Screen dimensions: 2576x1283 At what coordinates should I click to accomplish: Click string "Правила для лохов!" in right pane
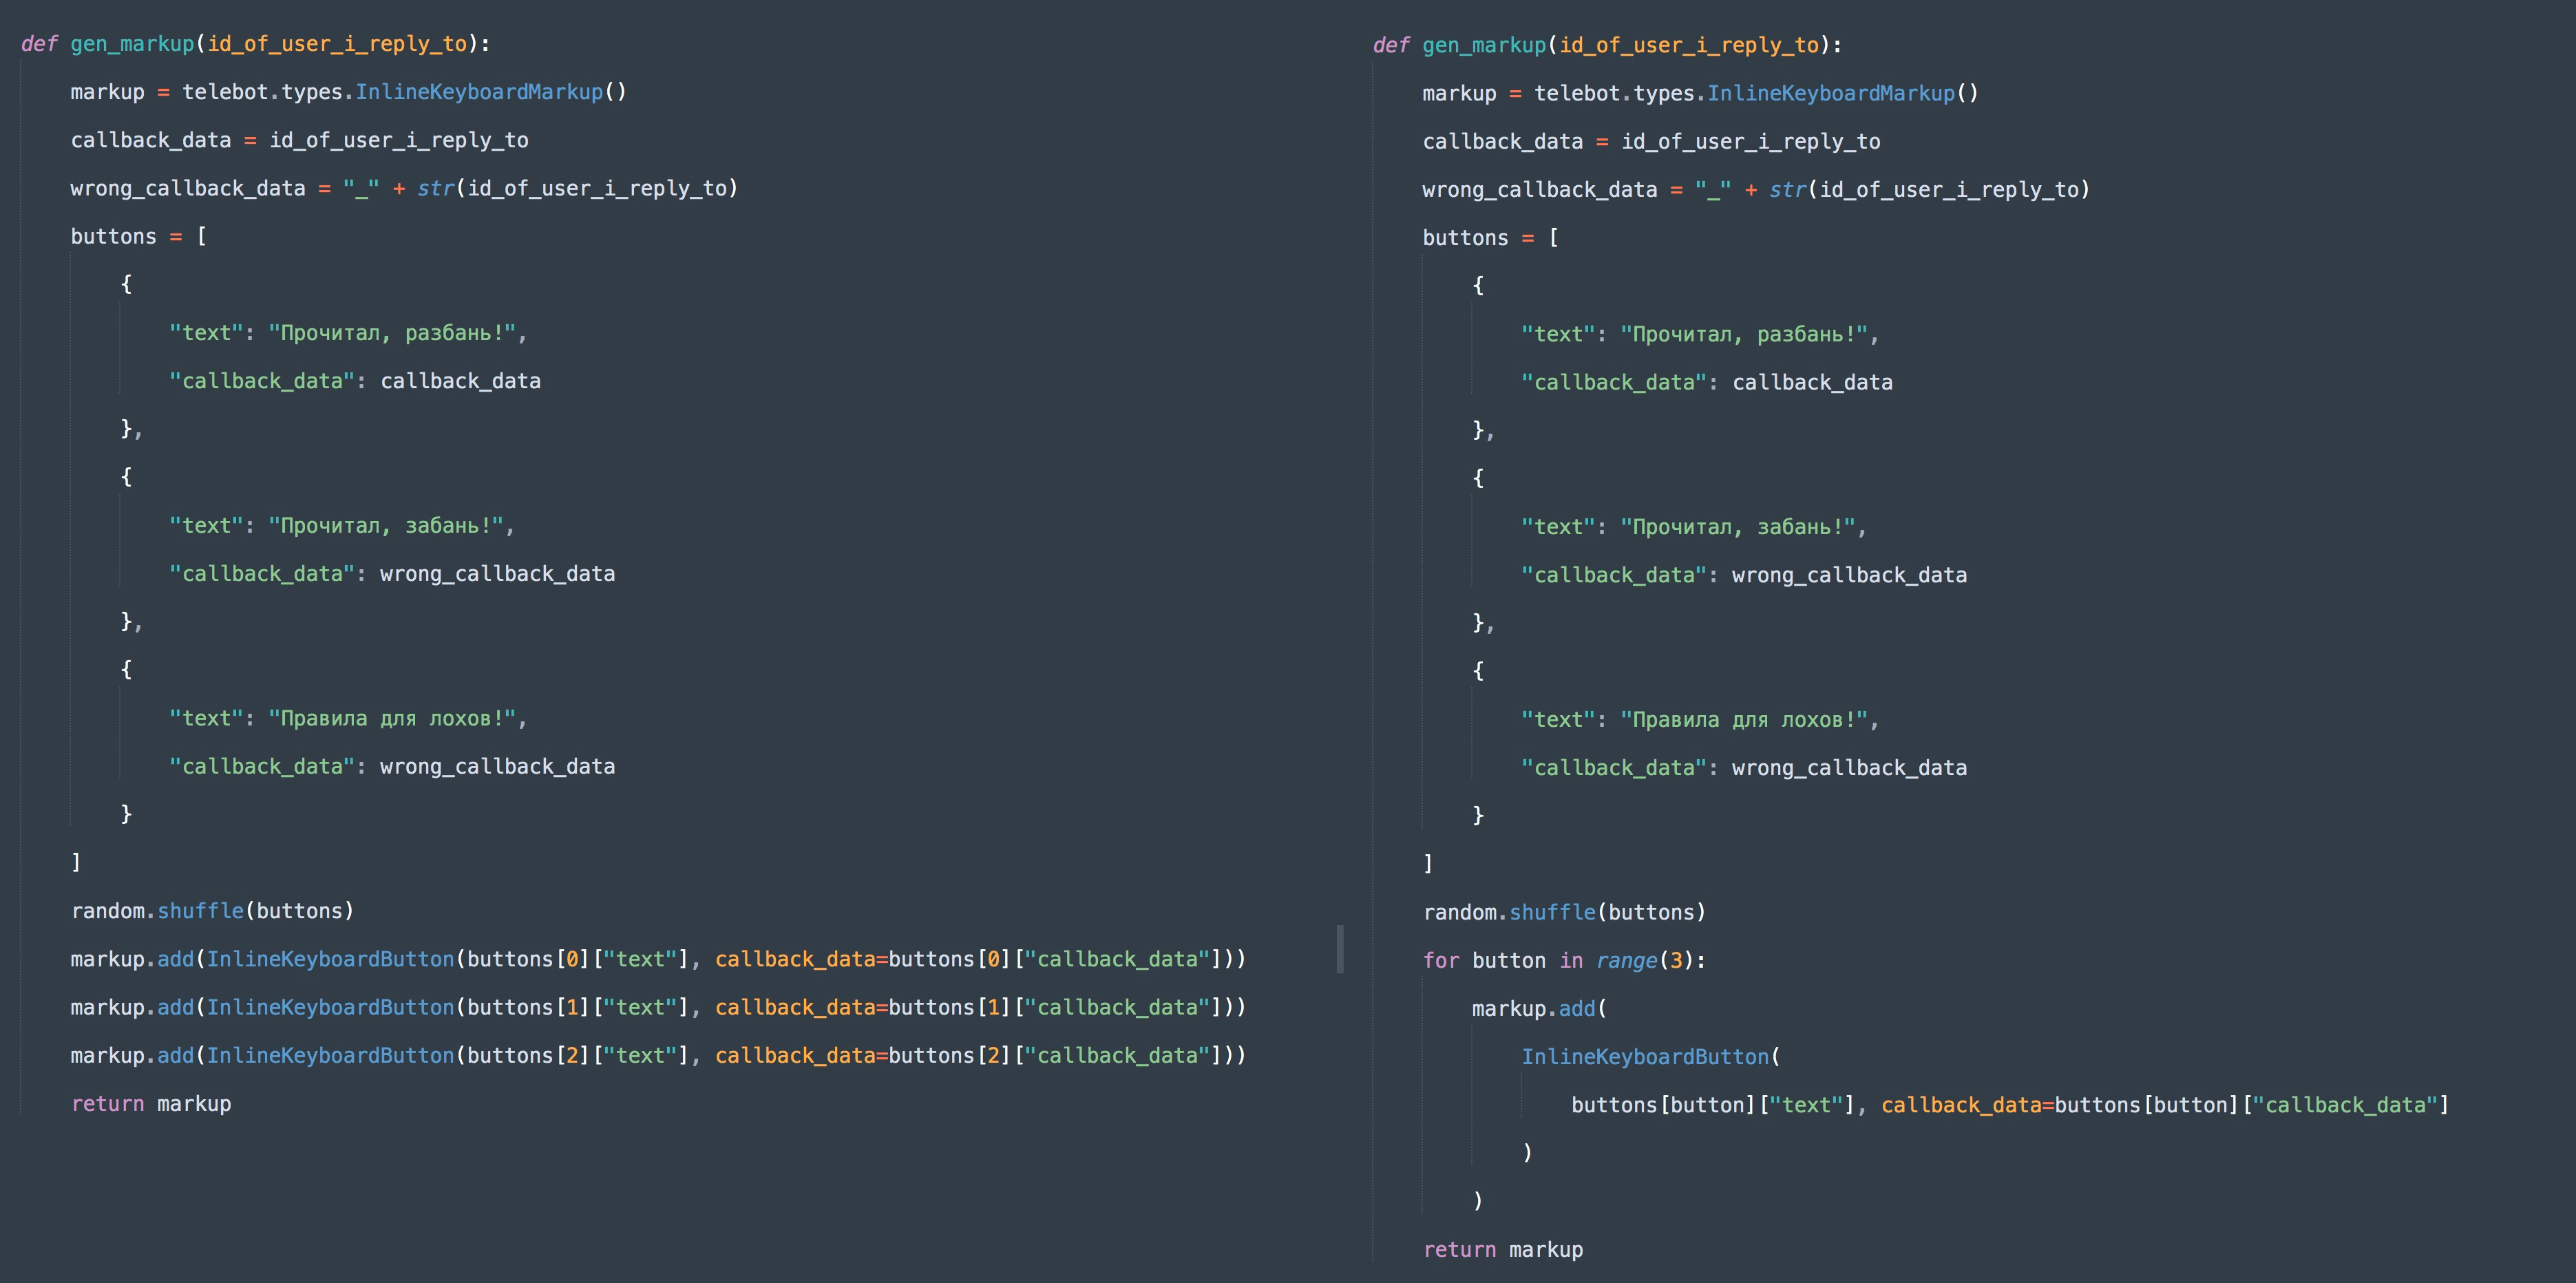coord(1744,720)
